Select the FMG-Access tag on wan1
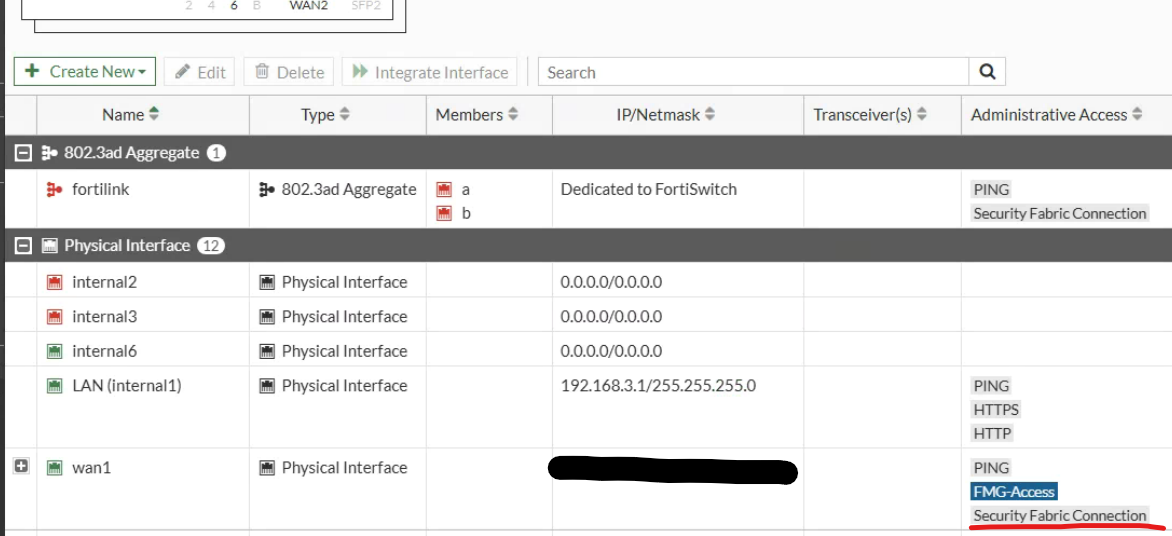The image size is (1172, 536). (1014, 491)
